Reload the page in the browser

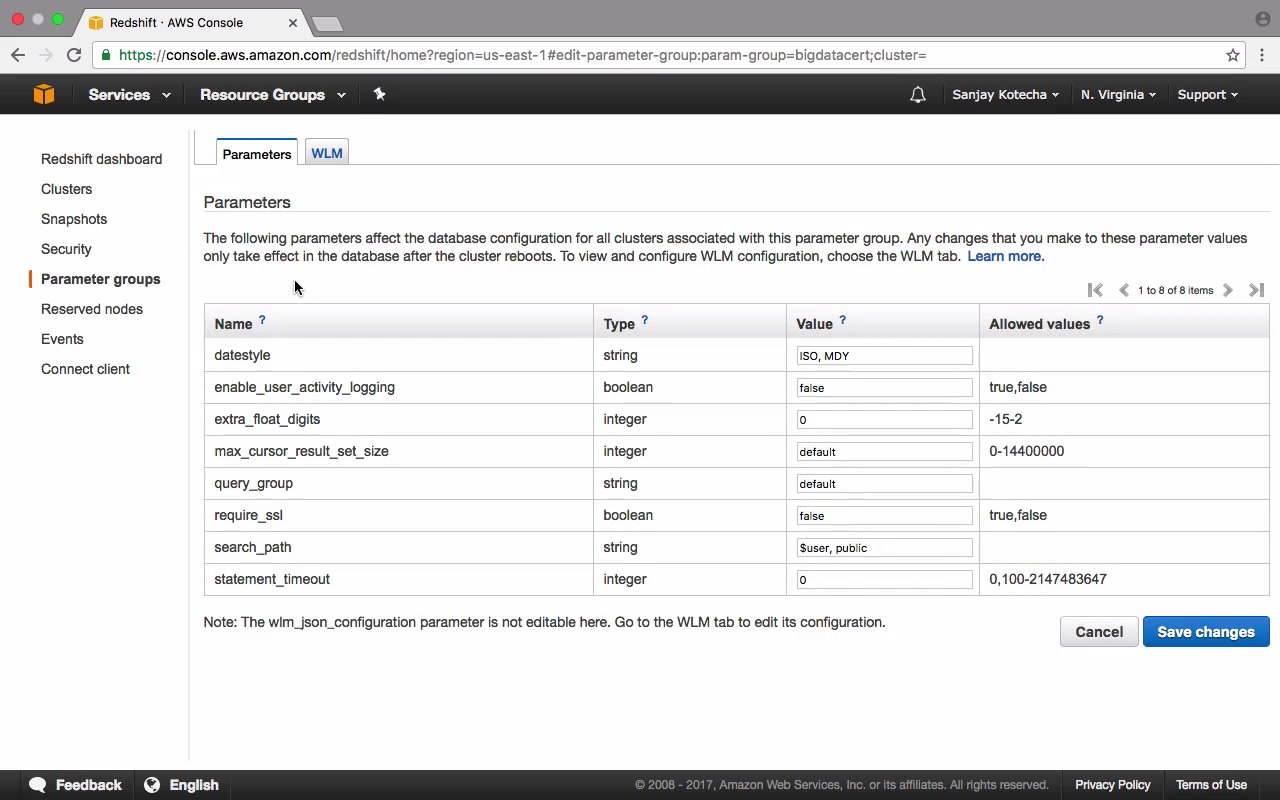coord(74,55)
